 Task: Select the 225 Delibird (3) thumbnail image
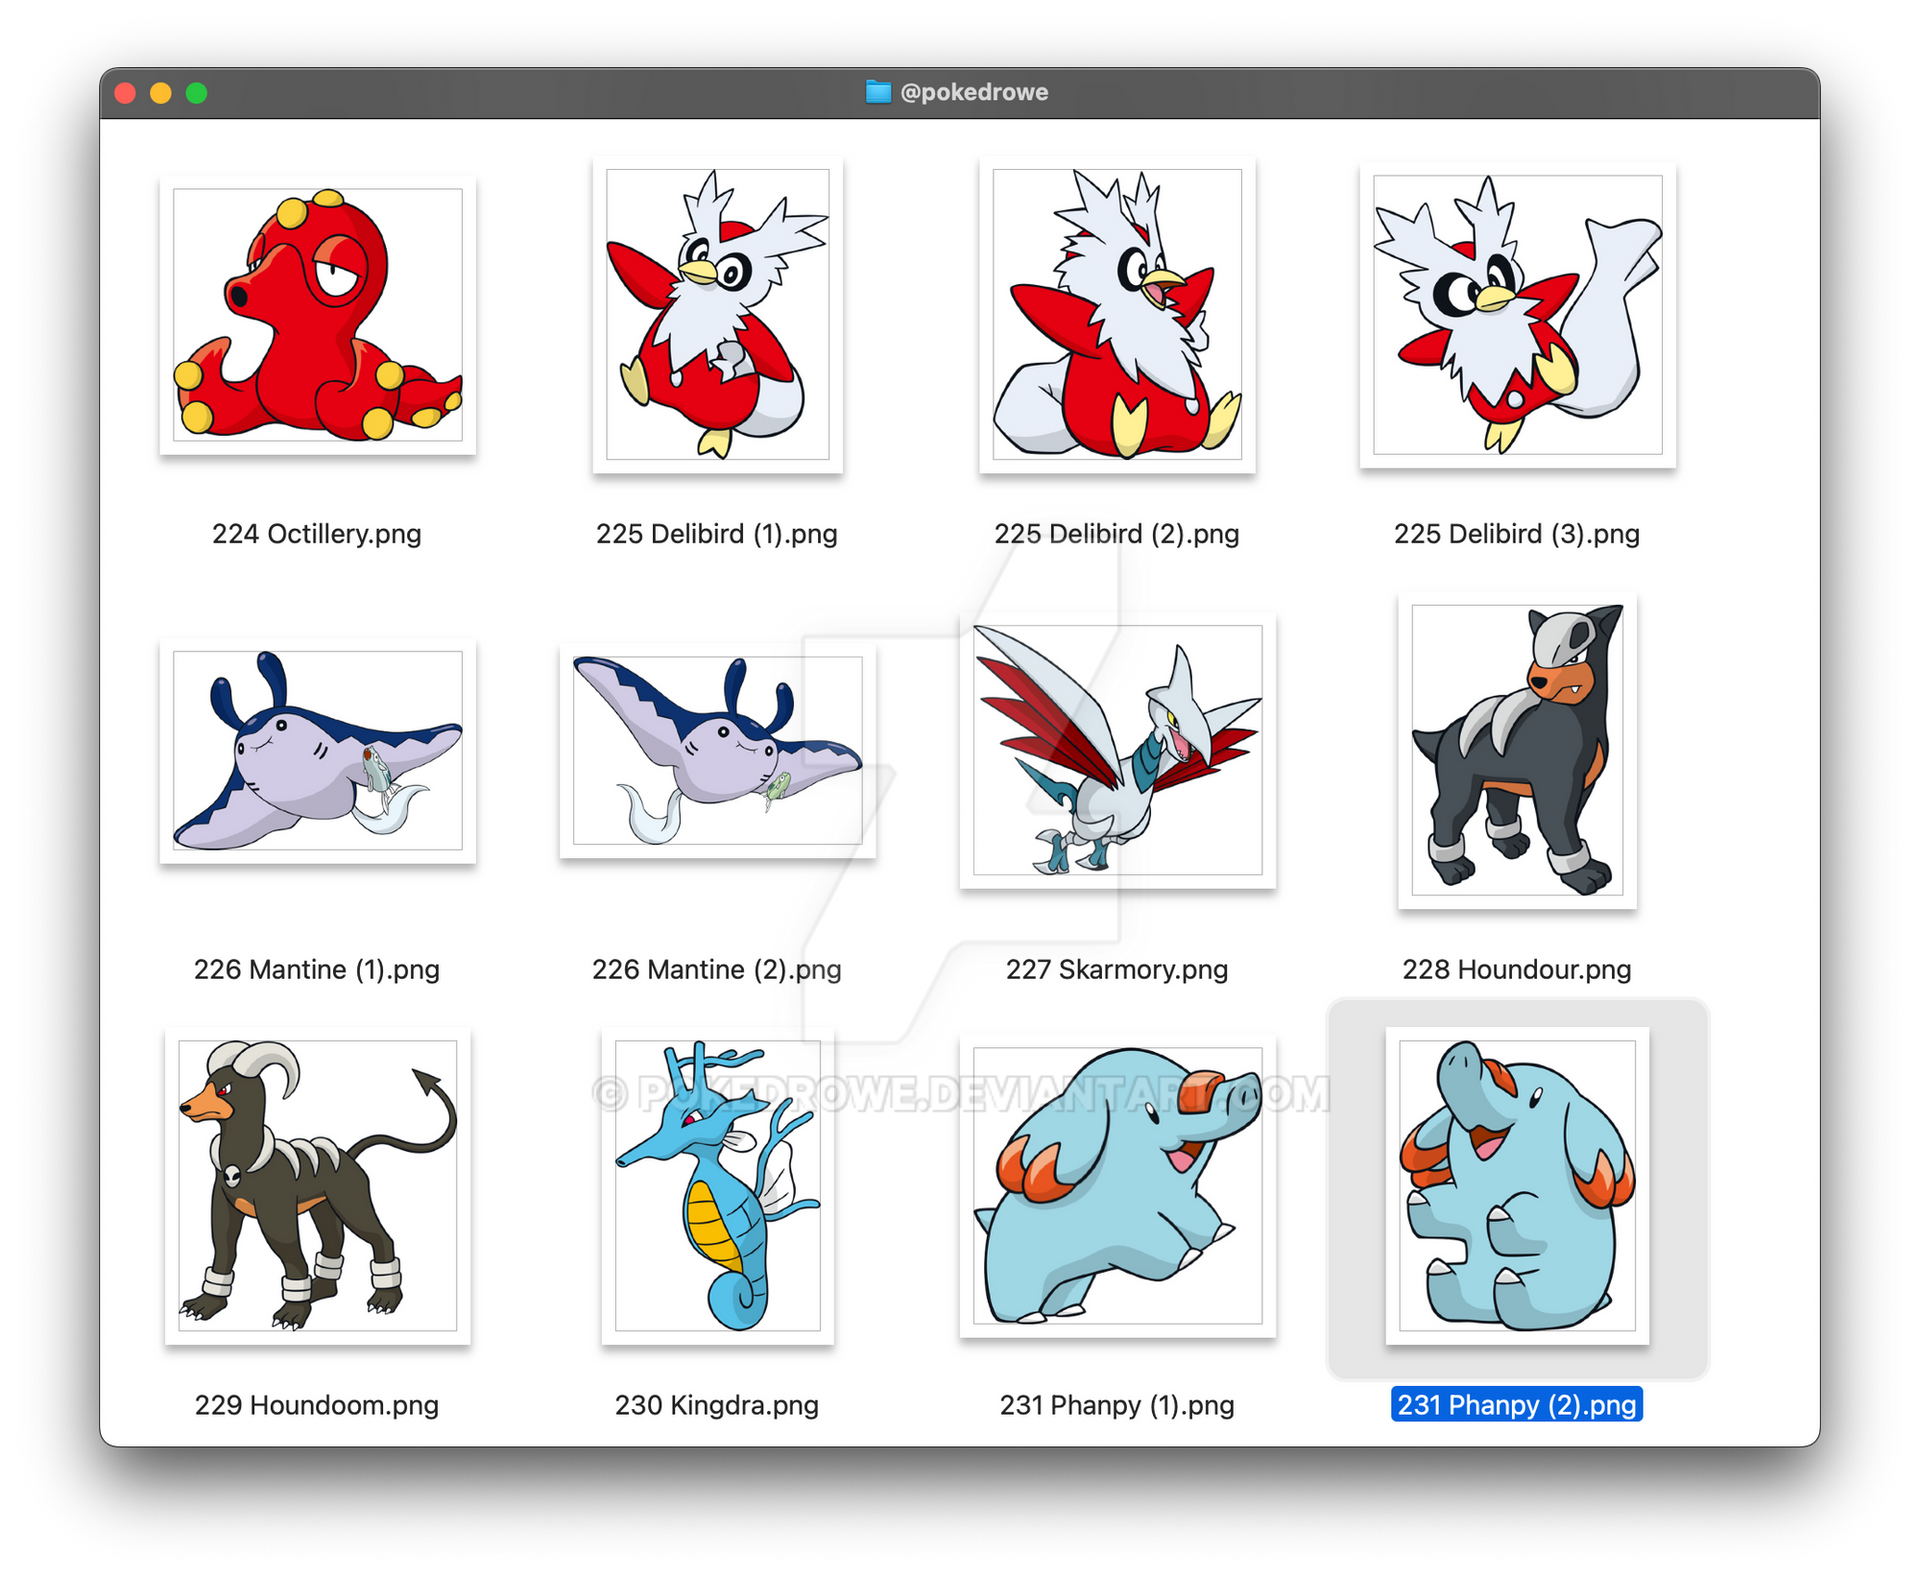click(1517, 315)
